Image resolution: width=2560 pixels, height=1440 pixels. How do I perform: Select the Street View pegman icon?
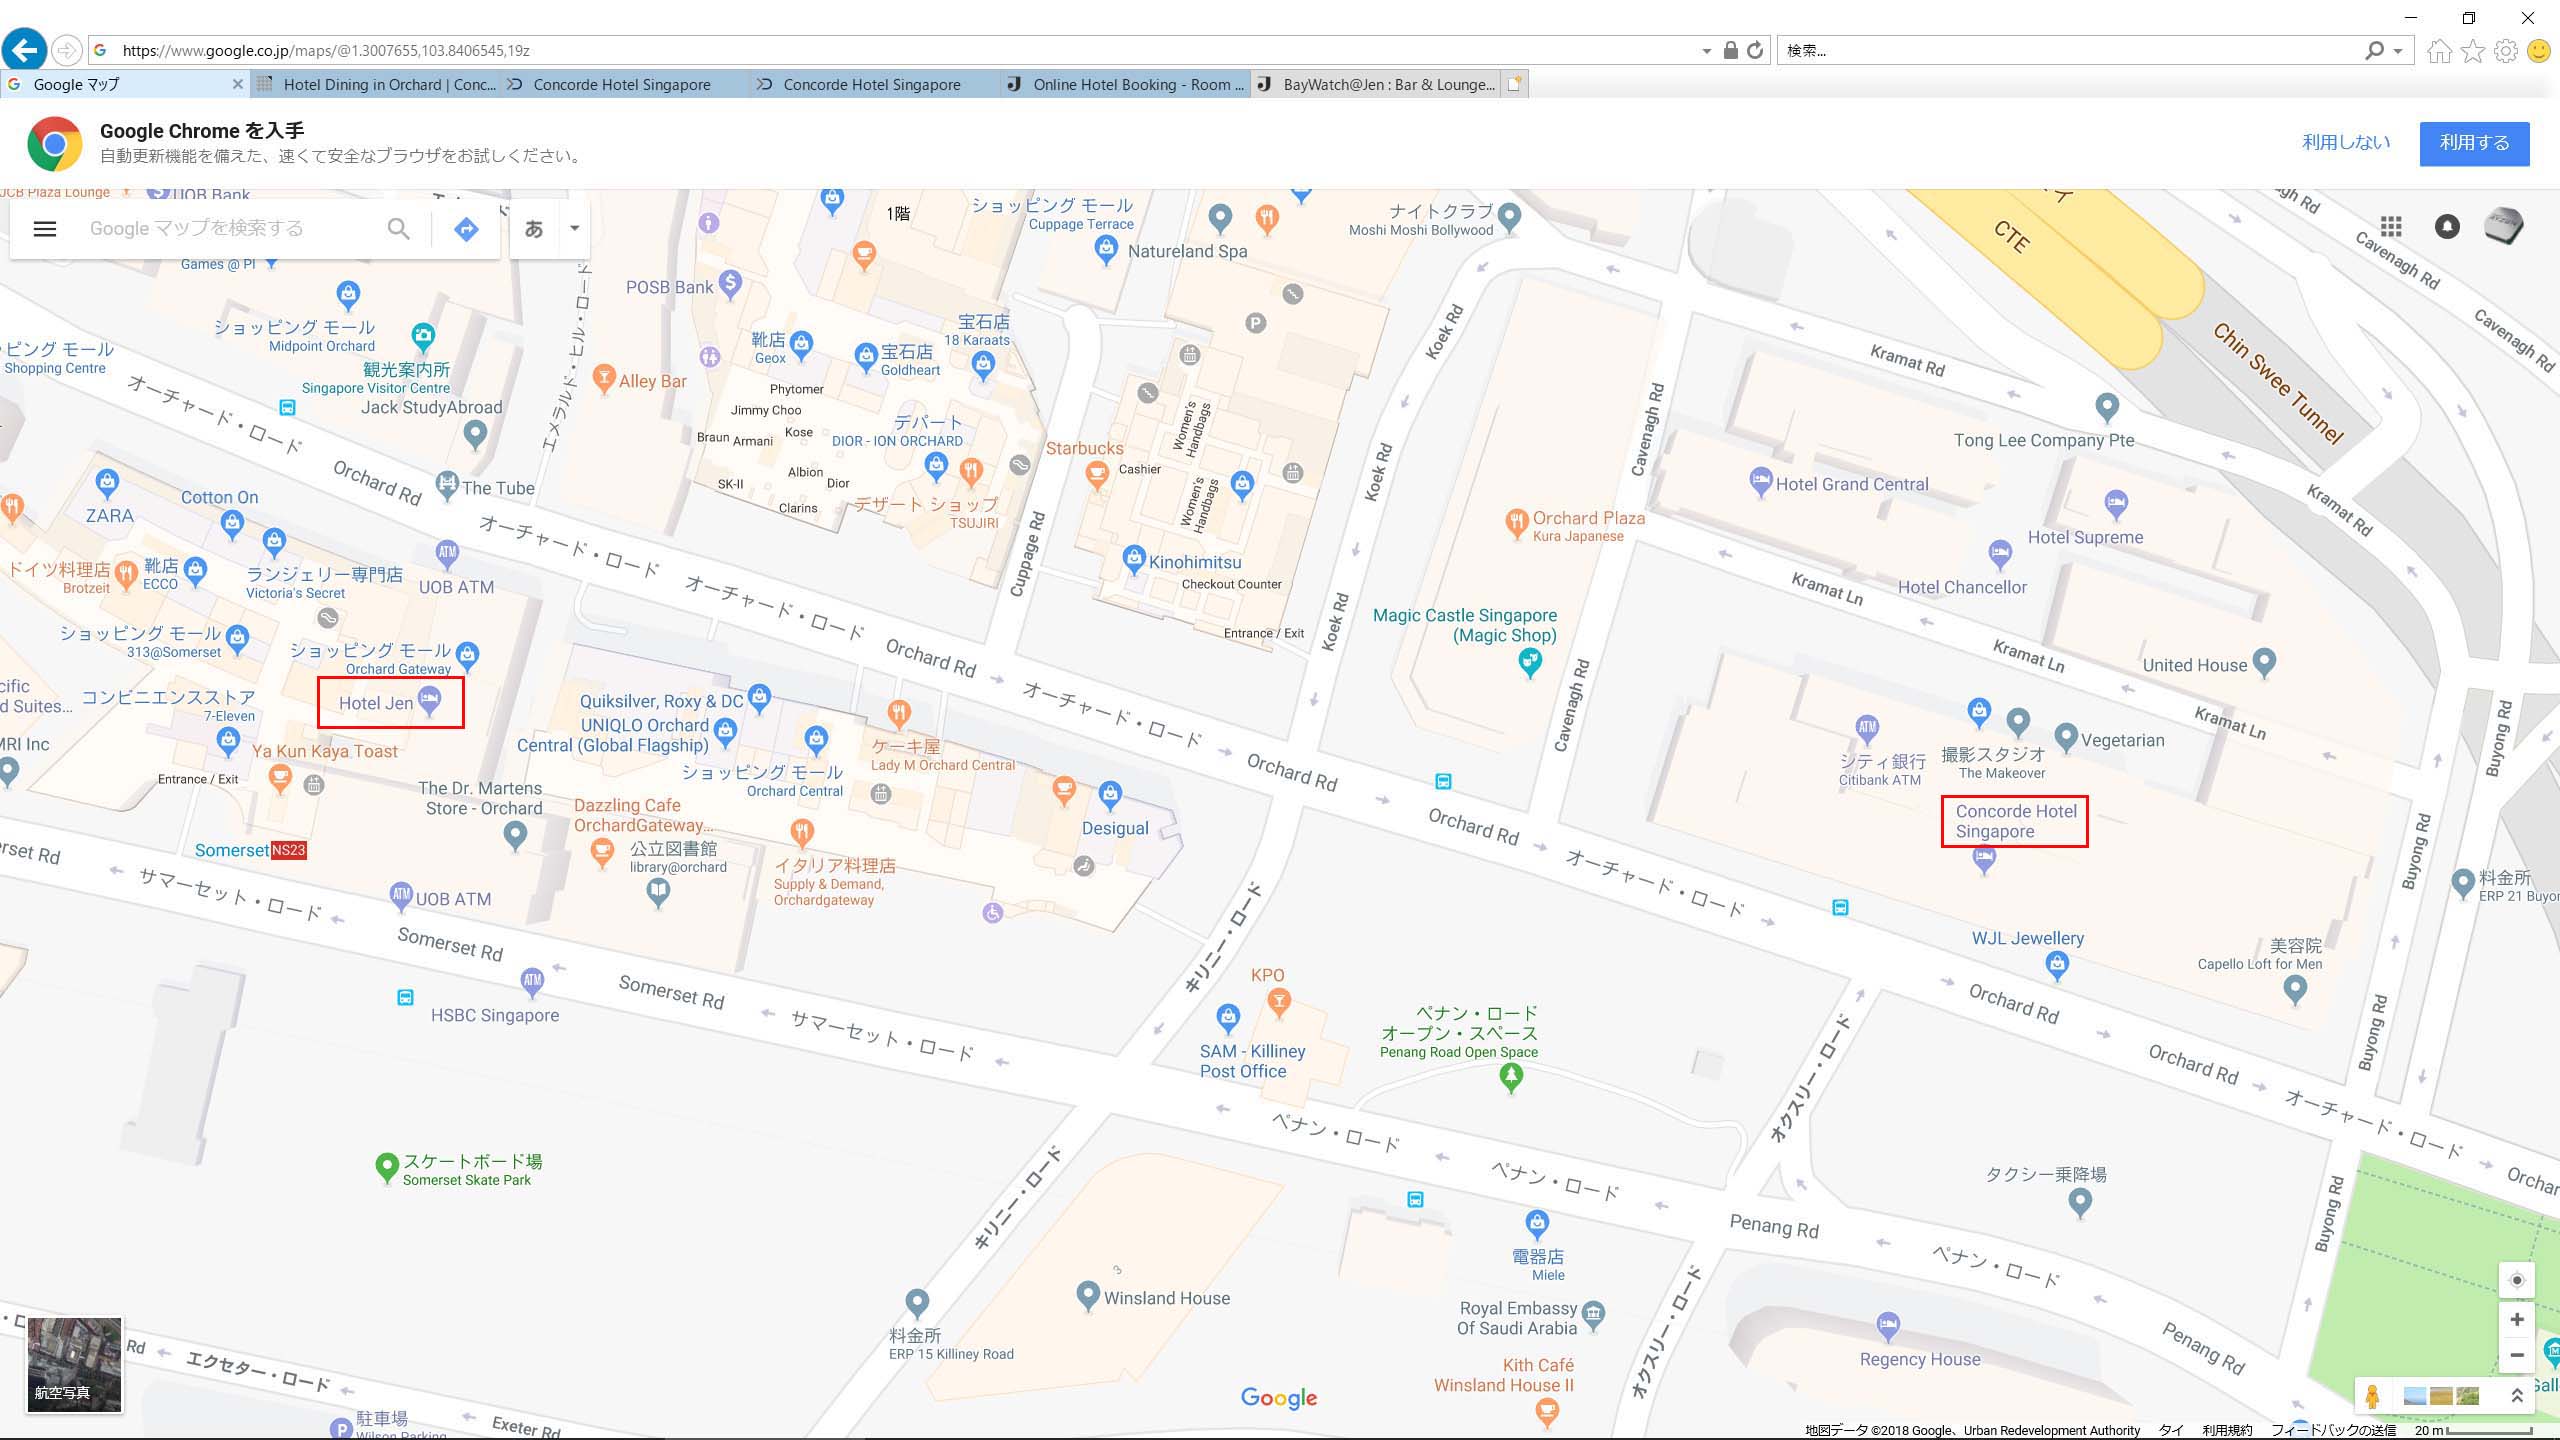click(x=2372, y=1395)
